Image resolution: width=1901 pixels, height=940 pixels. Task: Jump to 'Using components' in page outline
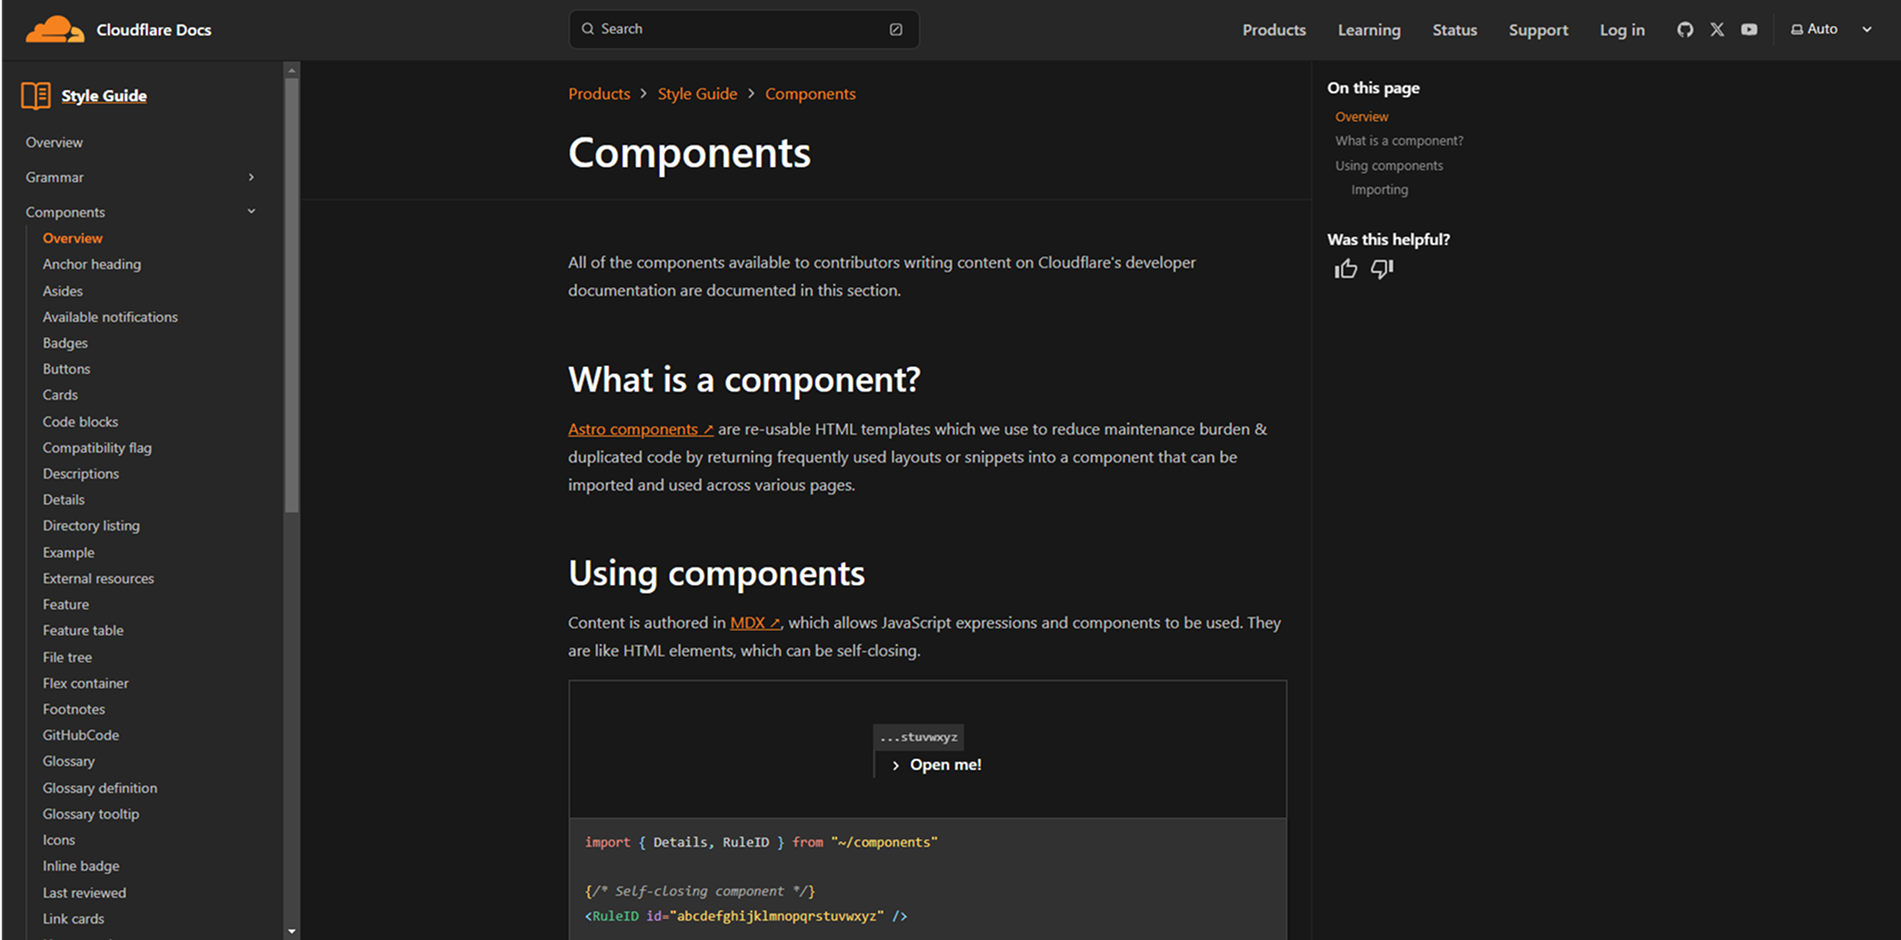[1389, 166]
